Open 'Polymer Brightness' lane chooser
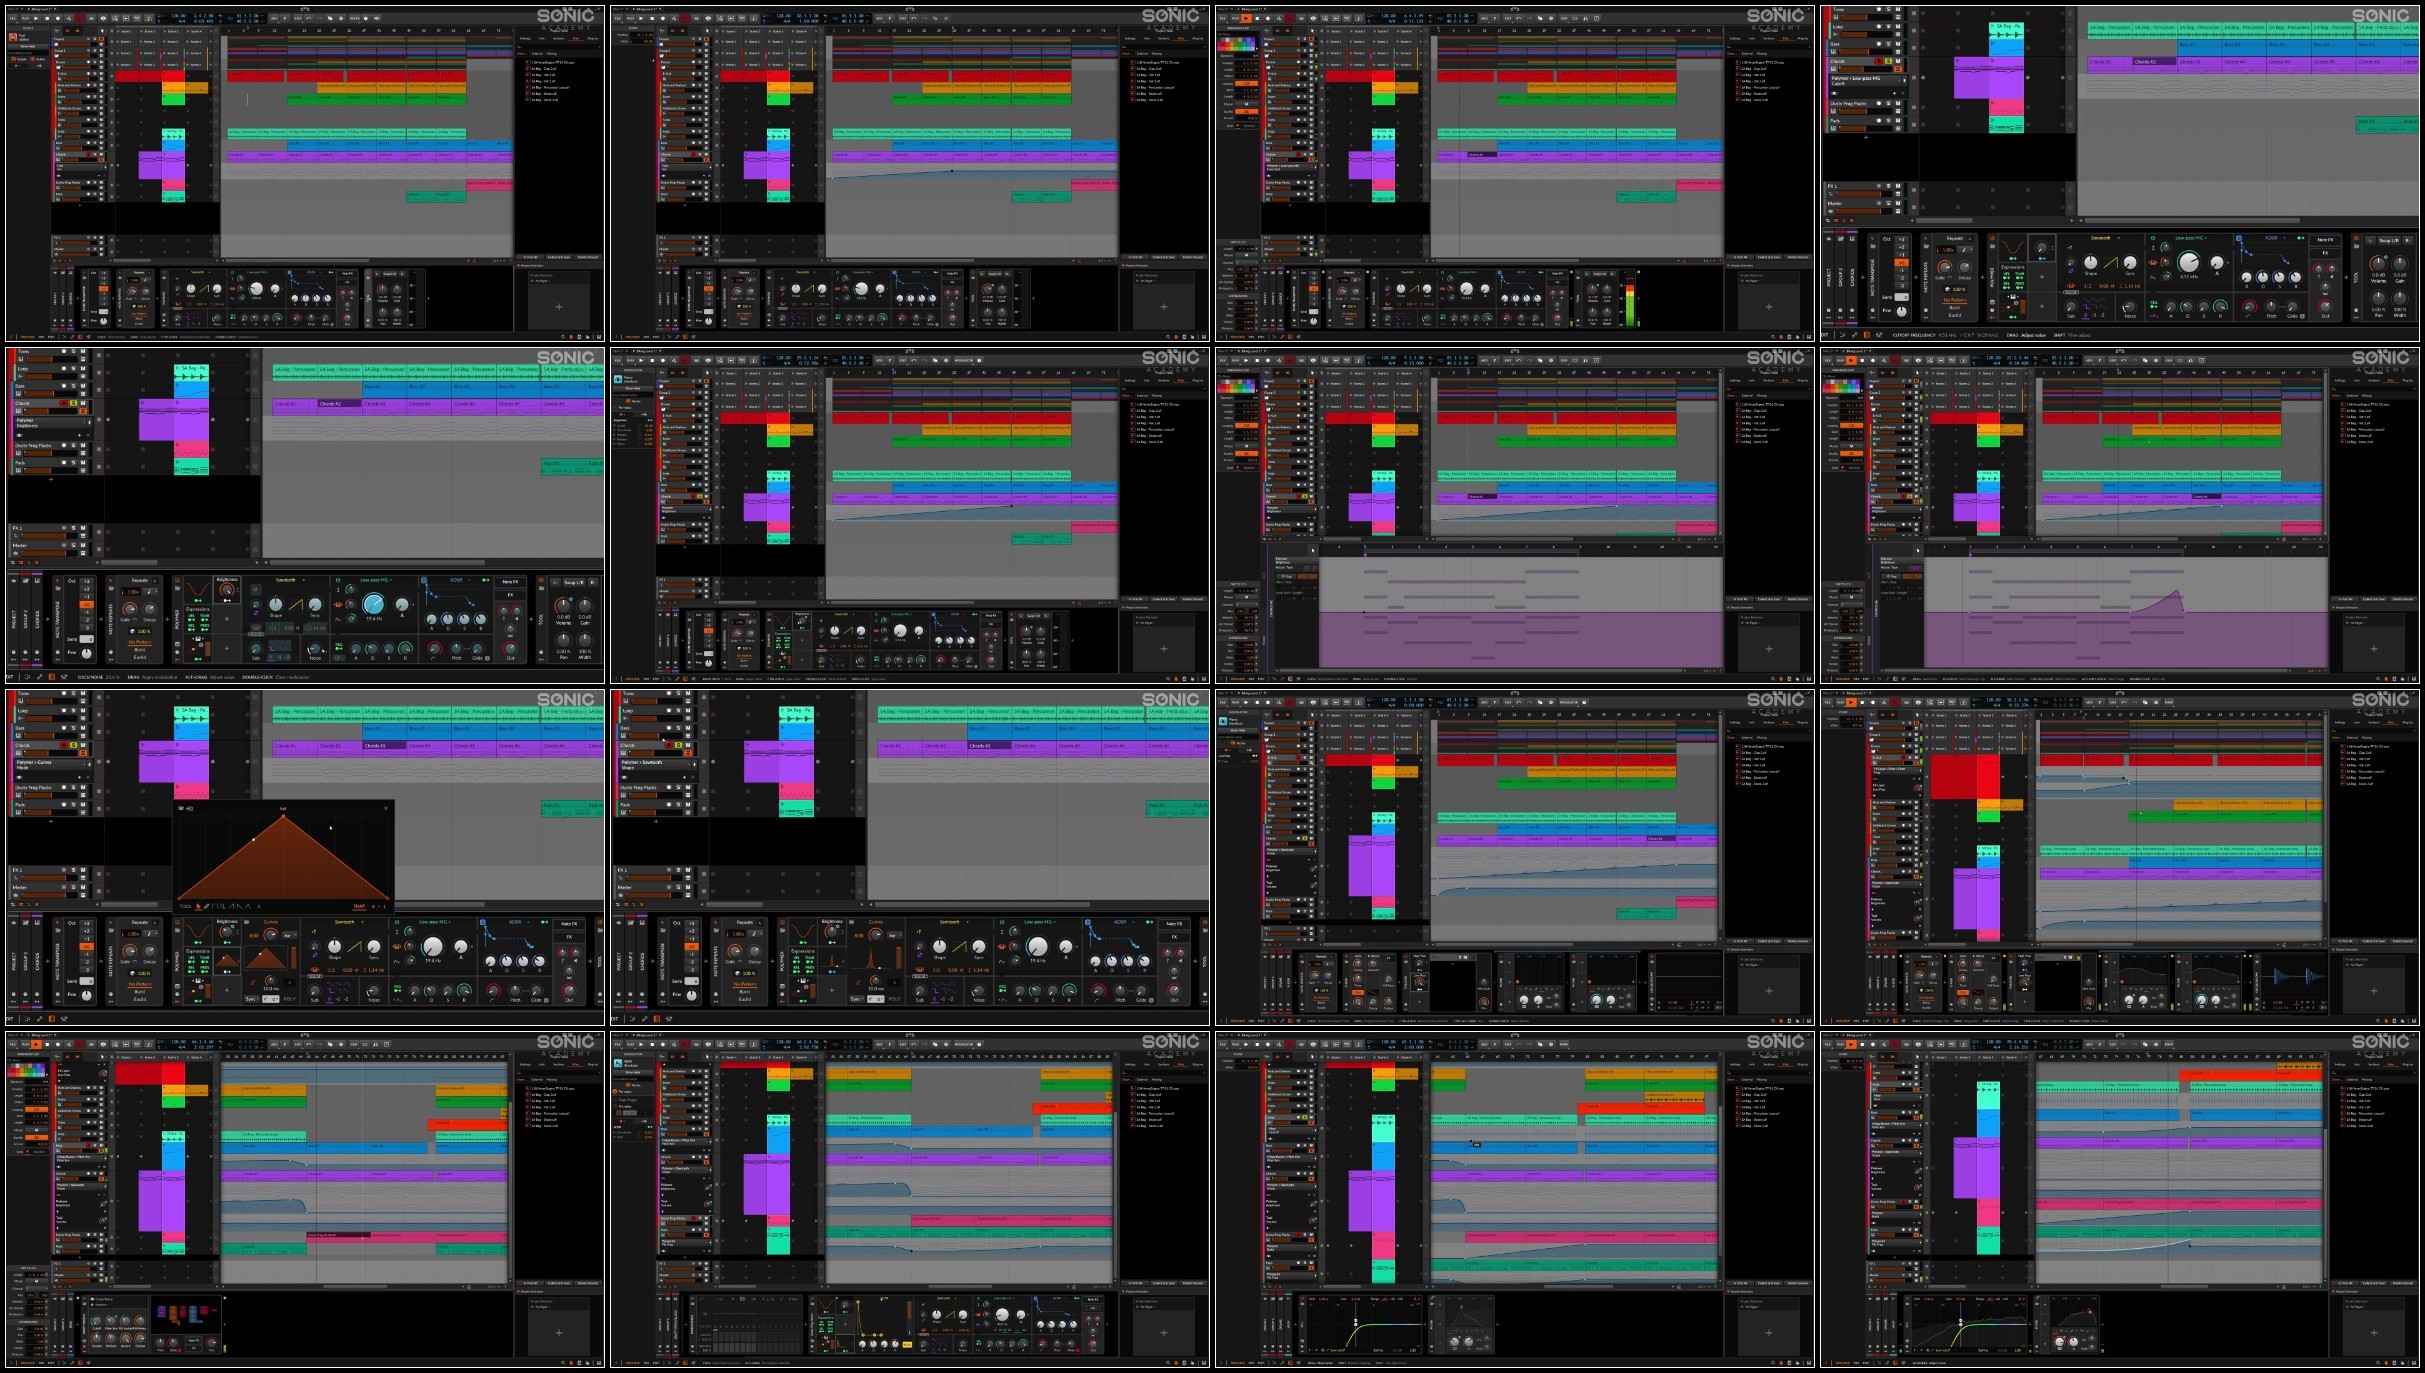 click(x=50, y=423)
